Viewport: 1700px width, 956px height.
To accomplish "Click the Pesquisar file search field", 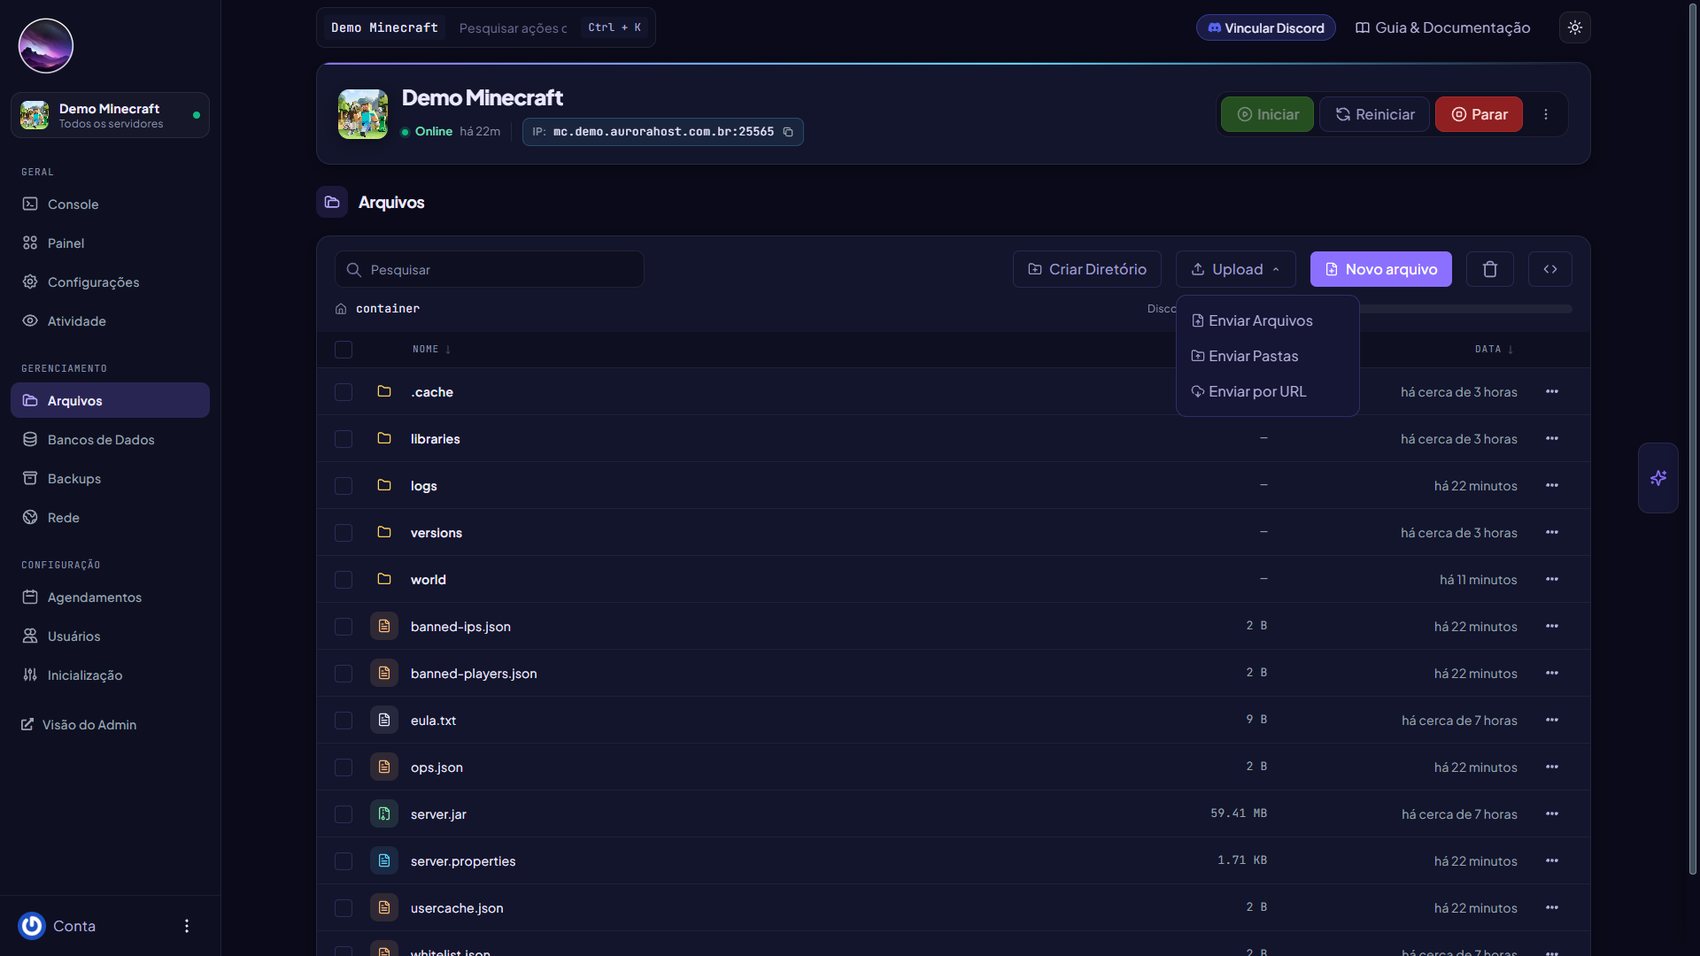I will (x=489, y=269).
